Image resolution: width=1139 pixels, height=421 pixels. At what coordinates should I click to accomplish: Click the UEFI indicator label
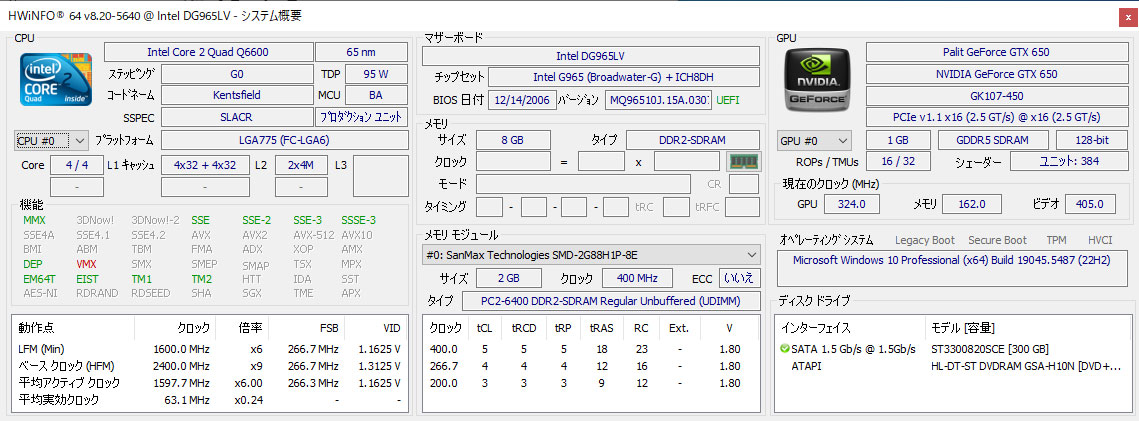729,99
